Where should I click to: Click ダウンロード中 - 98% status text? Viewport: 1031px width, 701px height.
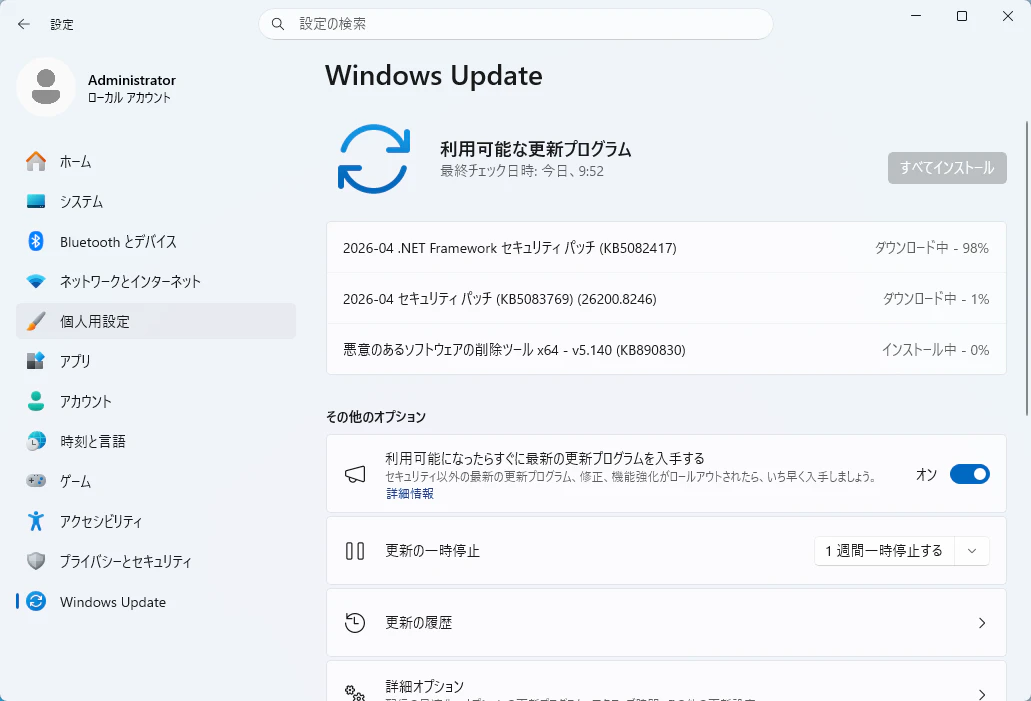click(x=931, y=248)
